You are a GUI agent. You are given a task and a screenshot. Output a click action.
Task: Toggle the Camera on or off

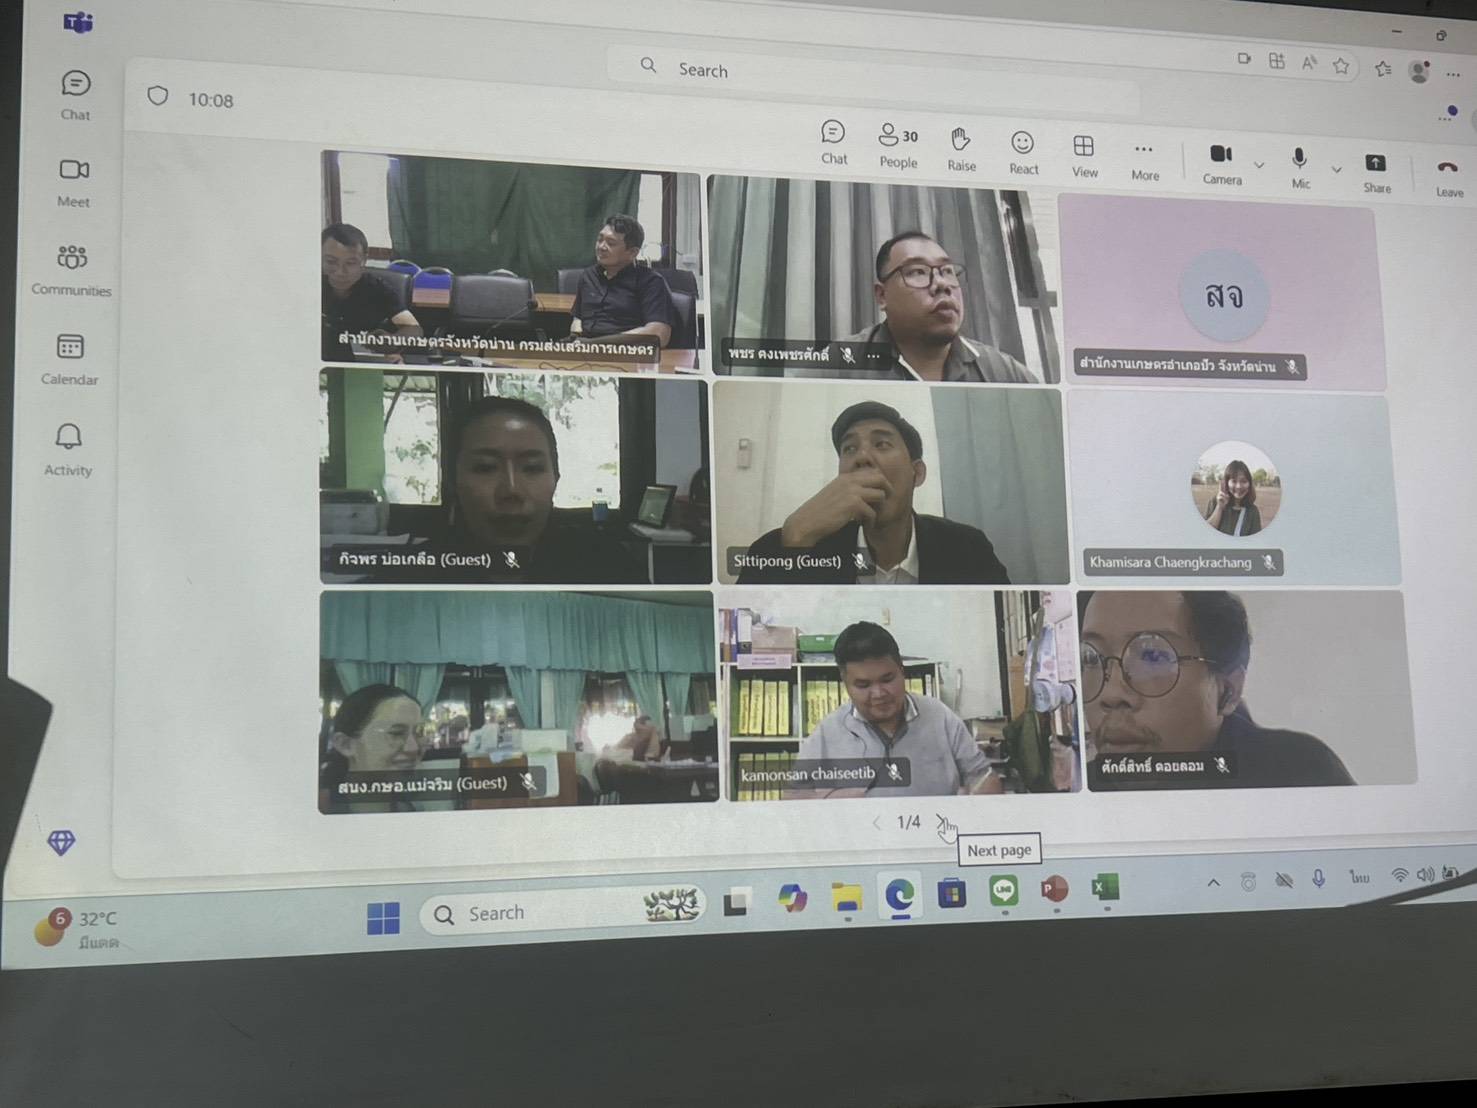tap(1221, 162)
